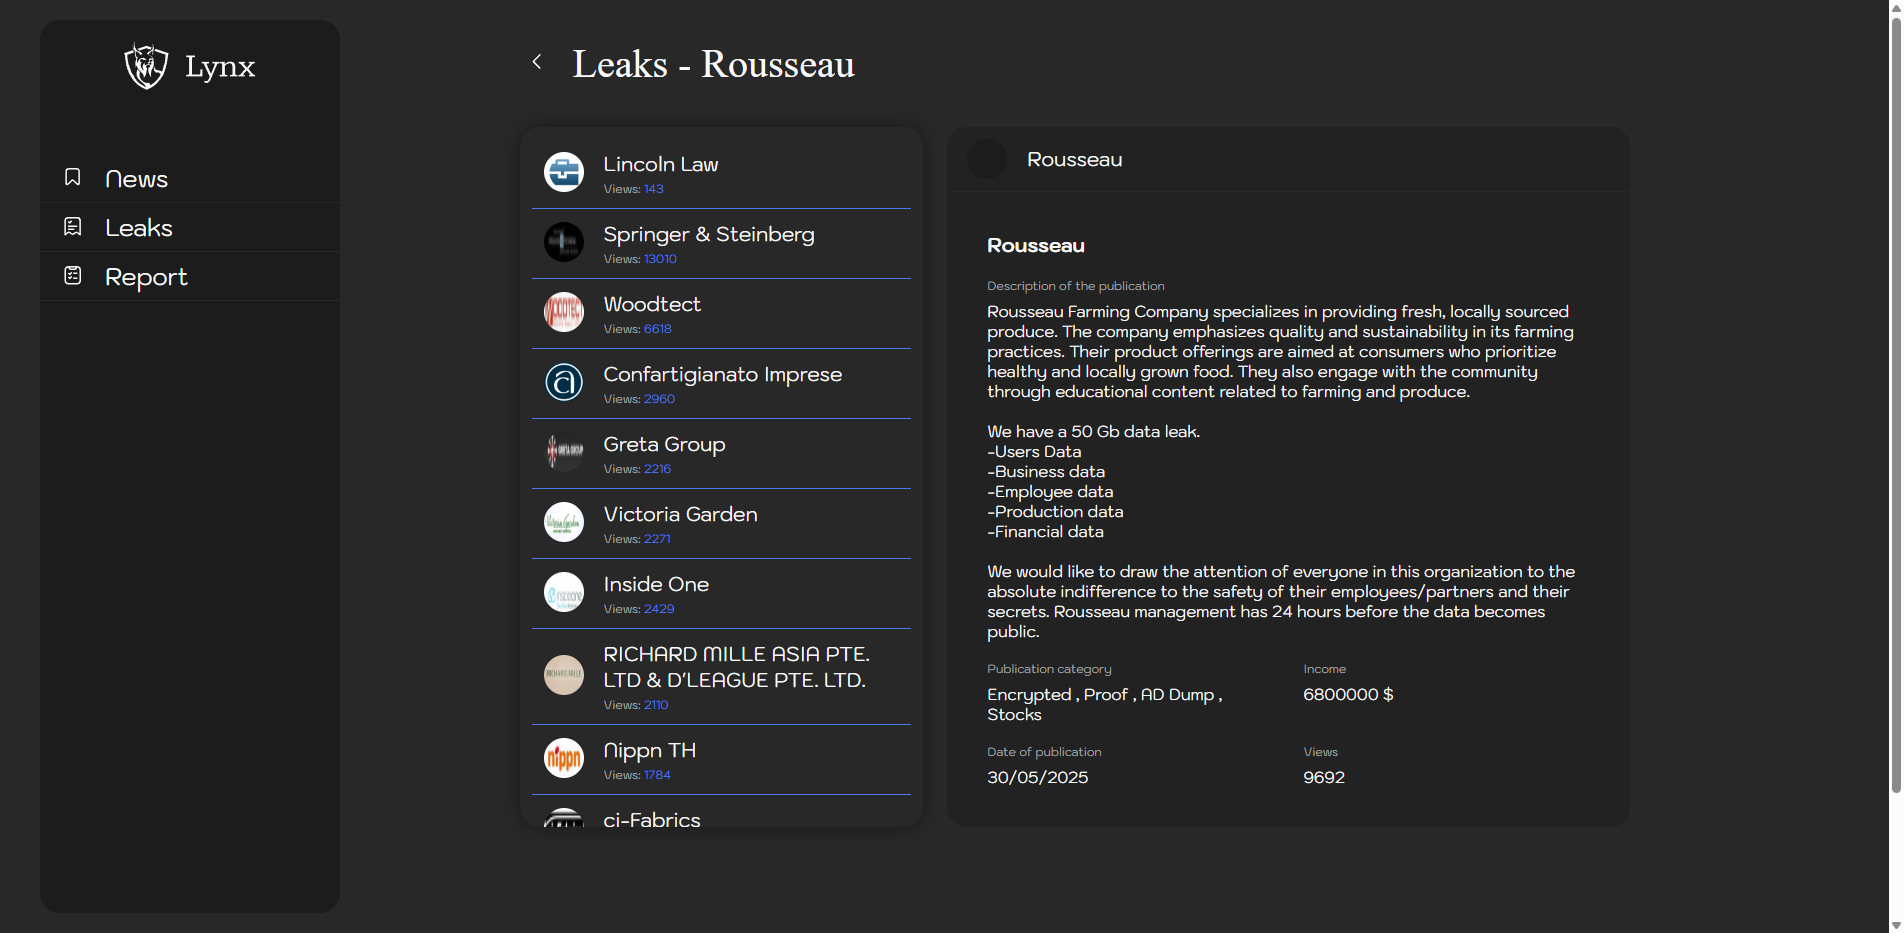The width and height of the screenshot is (1904, 933).
Task: Click the bold Rousseau heading in details
Action: pos(1035,246)
